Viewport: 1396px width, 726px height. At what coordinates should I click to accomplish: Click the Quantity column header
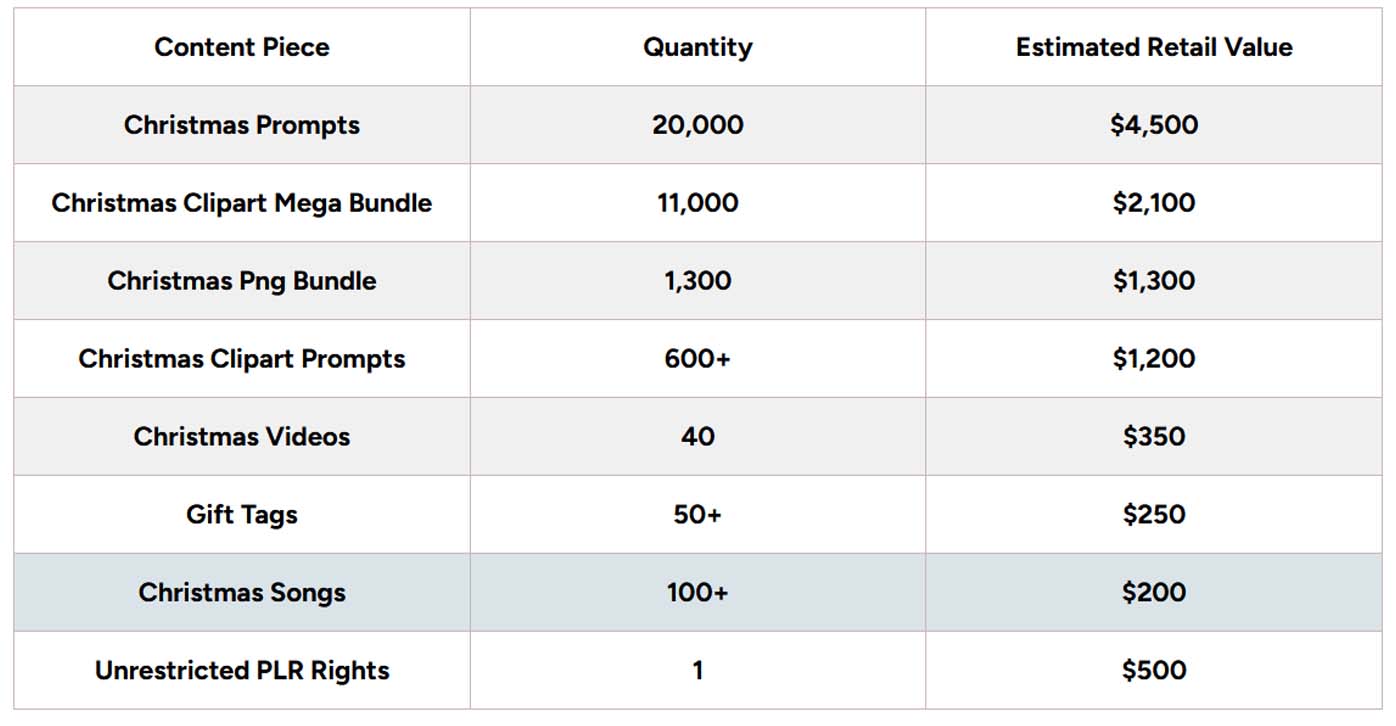(697, 47)
